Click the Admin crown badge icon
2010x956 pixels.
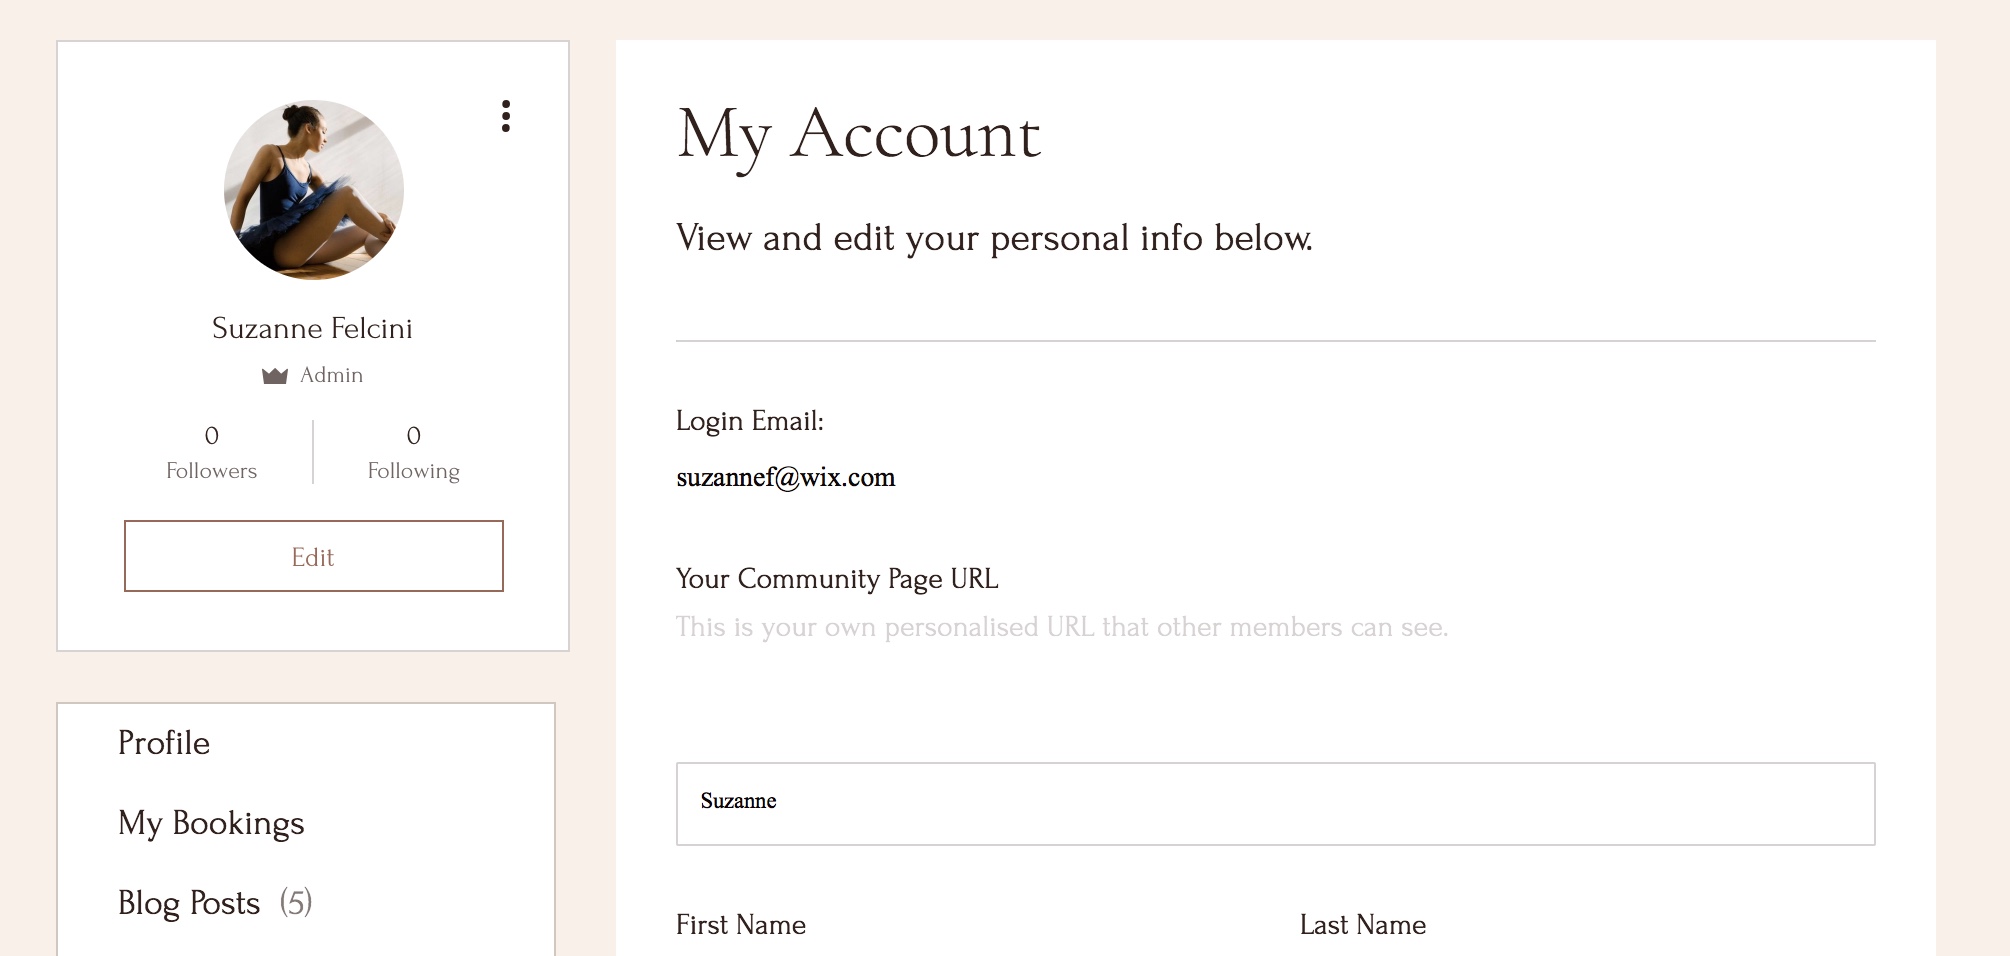[274, 376]
